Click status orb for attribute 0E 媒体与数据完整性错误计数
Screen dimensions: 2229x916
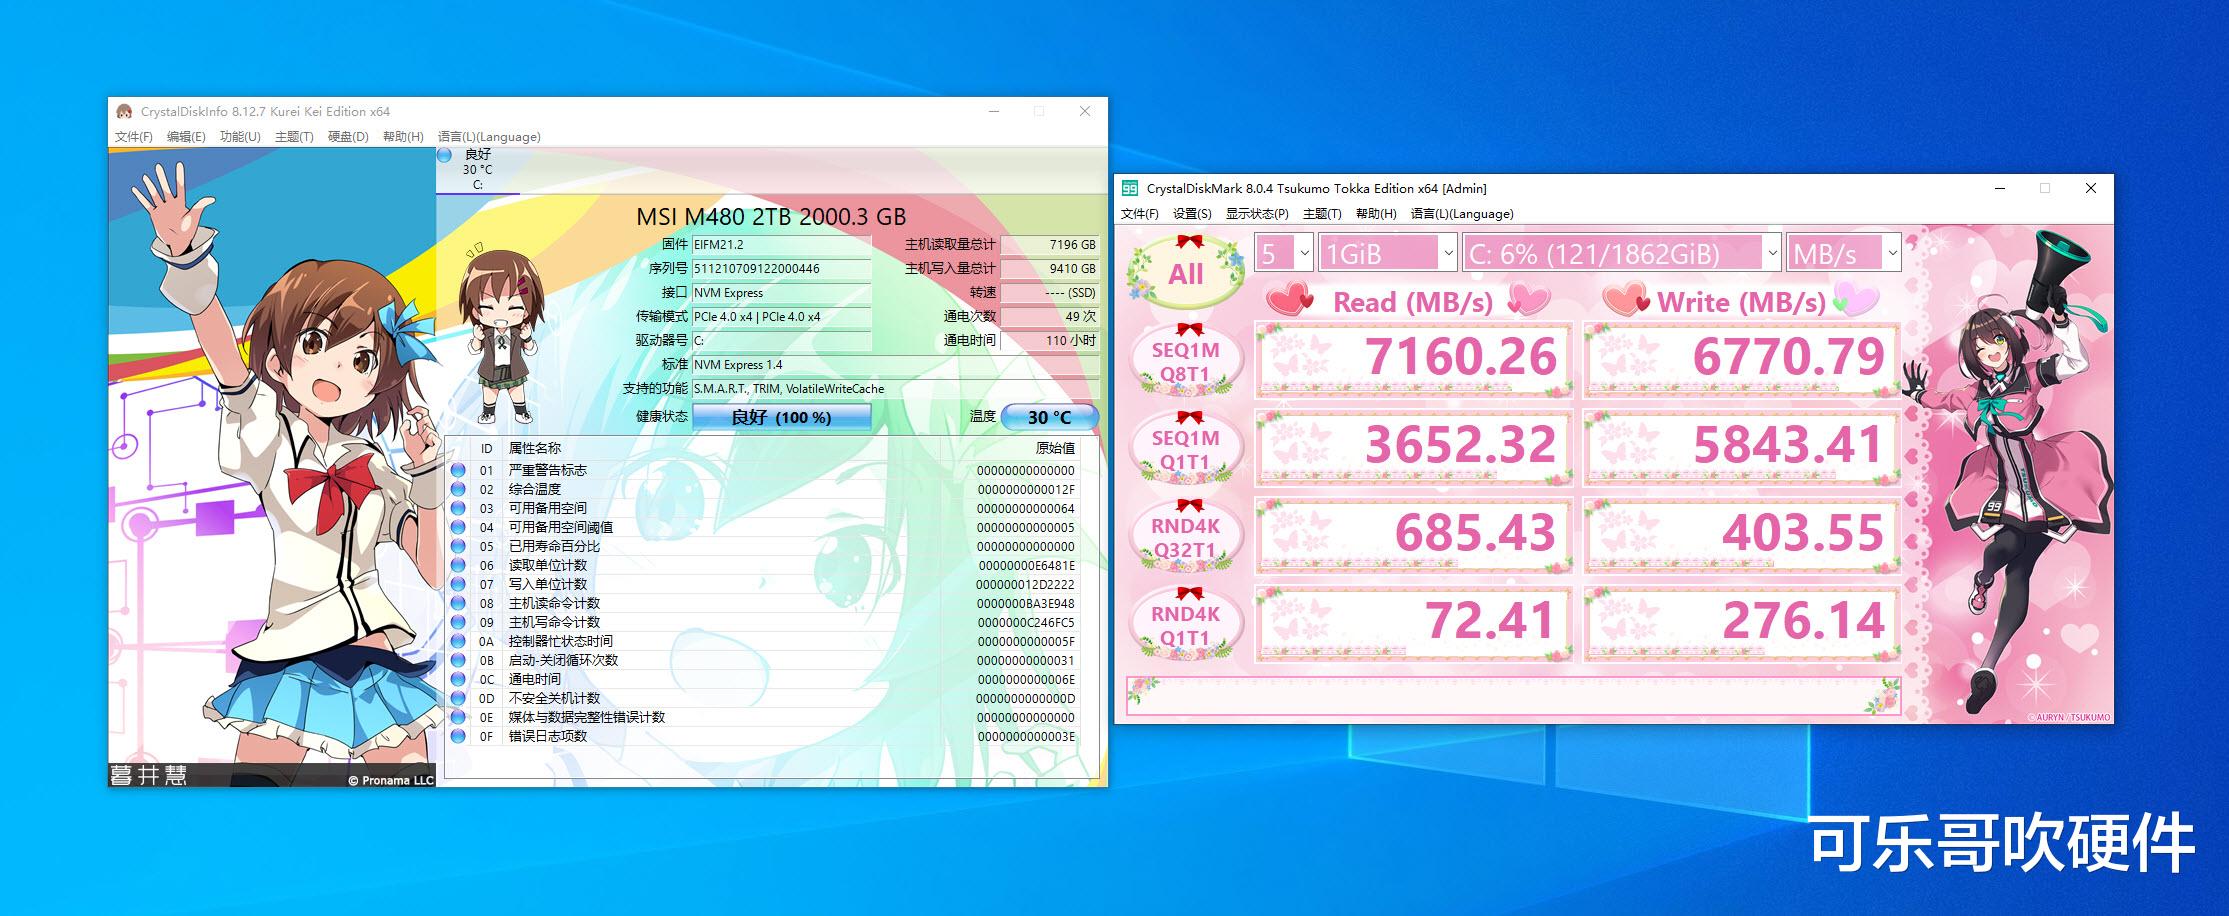coord(458,717)
